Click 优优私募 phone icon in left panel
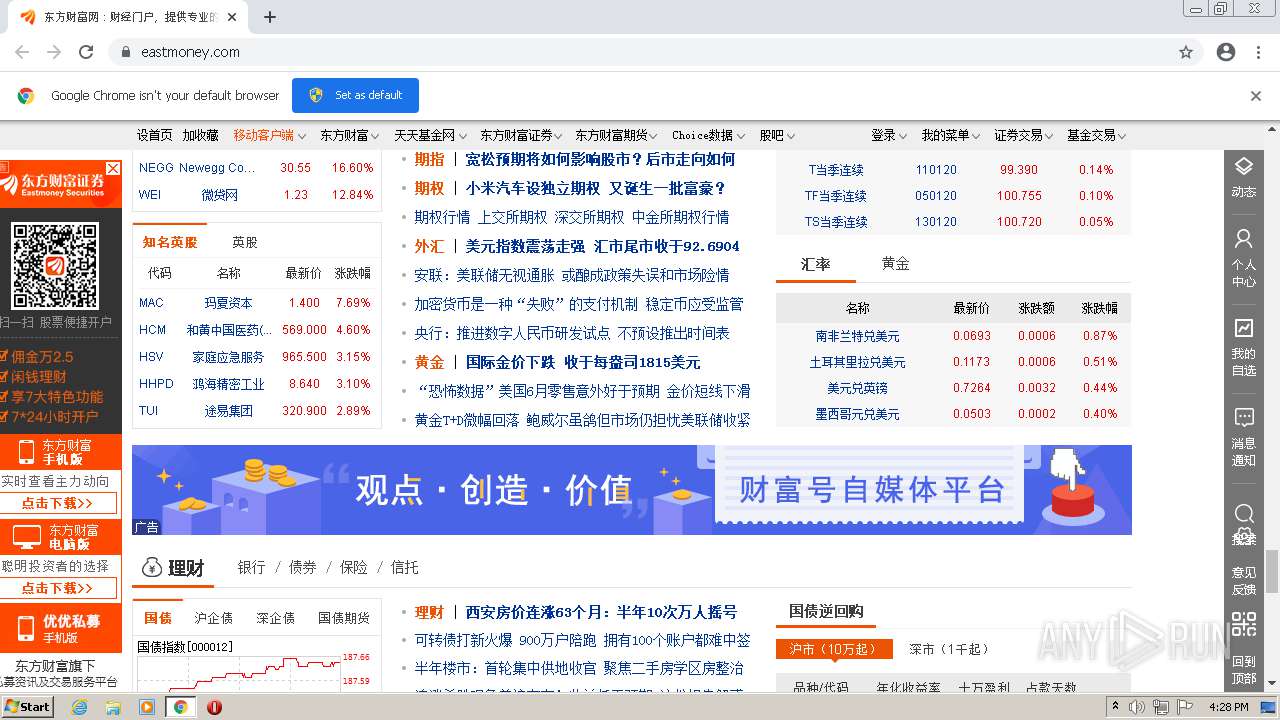This screenshot has height=720, width=1280. tap(26, 628)
